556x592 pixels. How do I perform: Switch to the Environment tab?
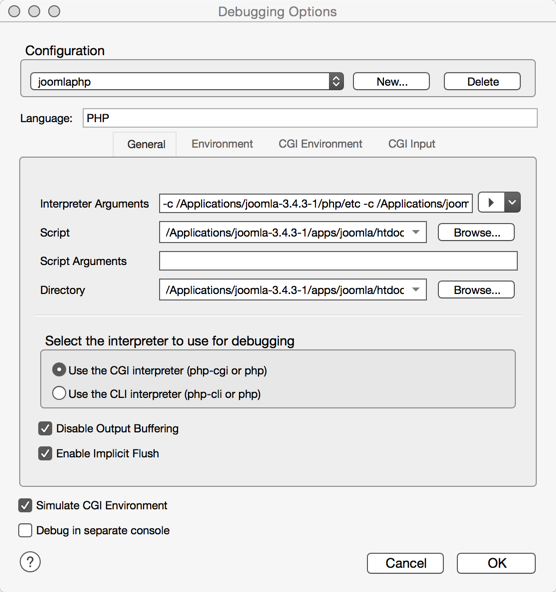222,144
